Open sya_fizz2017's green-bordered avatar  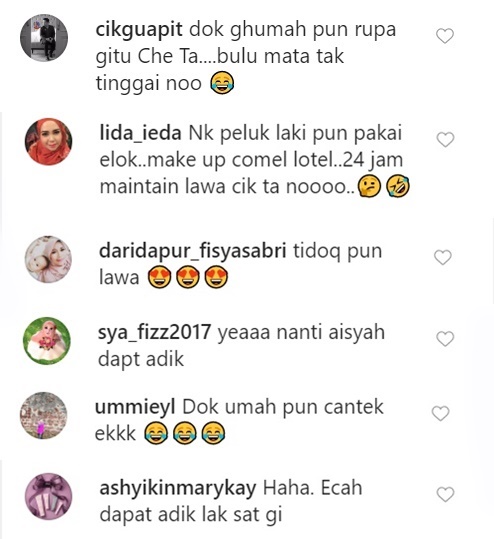tap(47, 341)
